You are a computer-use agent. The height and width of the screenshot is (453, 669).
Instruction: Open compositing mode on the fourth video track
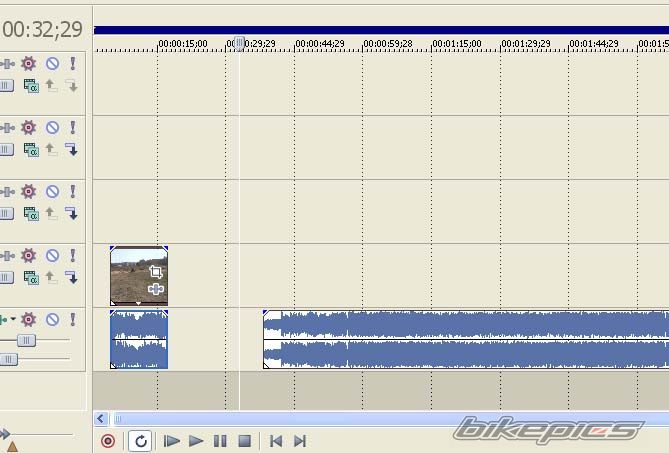[x=31, y=278]
